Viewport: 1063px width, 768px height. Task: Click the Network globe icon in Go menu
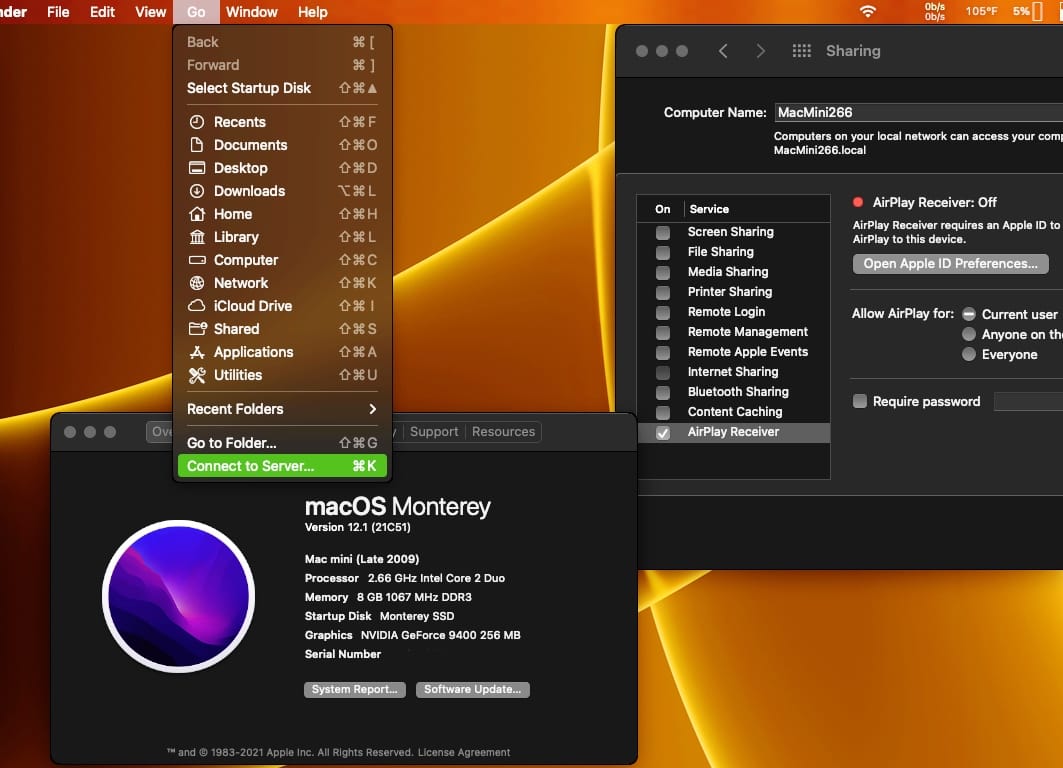[197, 283]
